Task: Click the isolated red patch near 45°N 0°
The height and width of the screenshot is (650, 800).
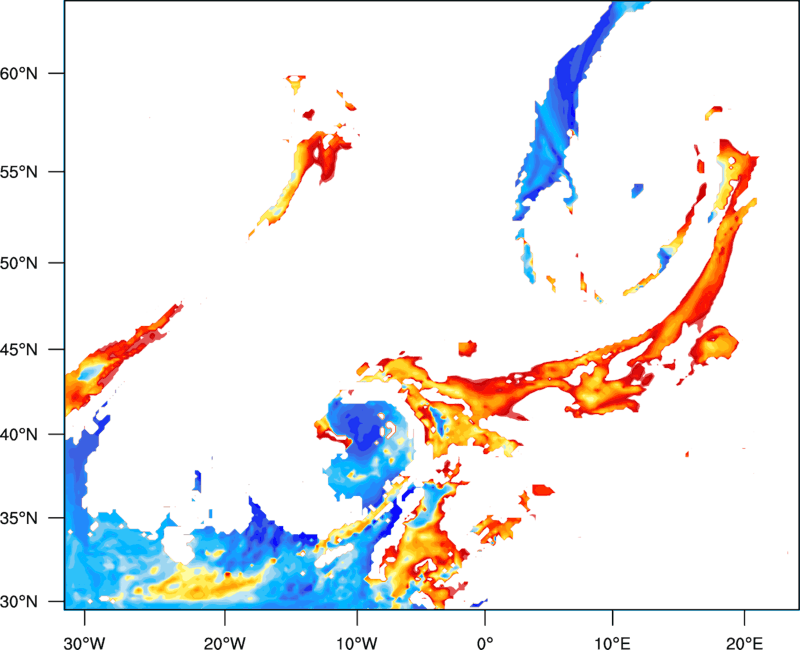Action: [467, 348]
